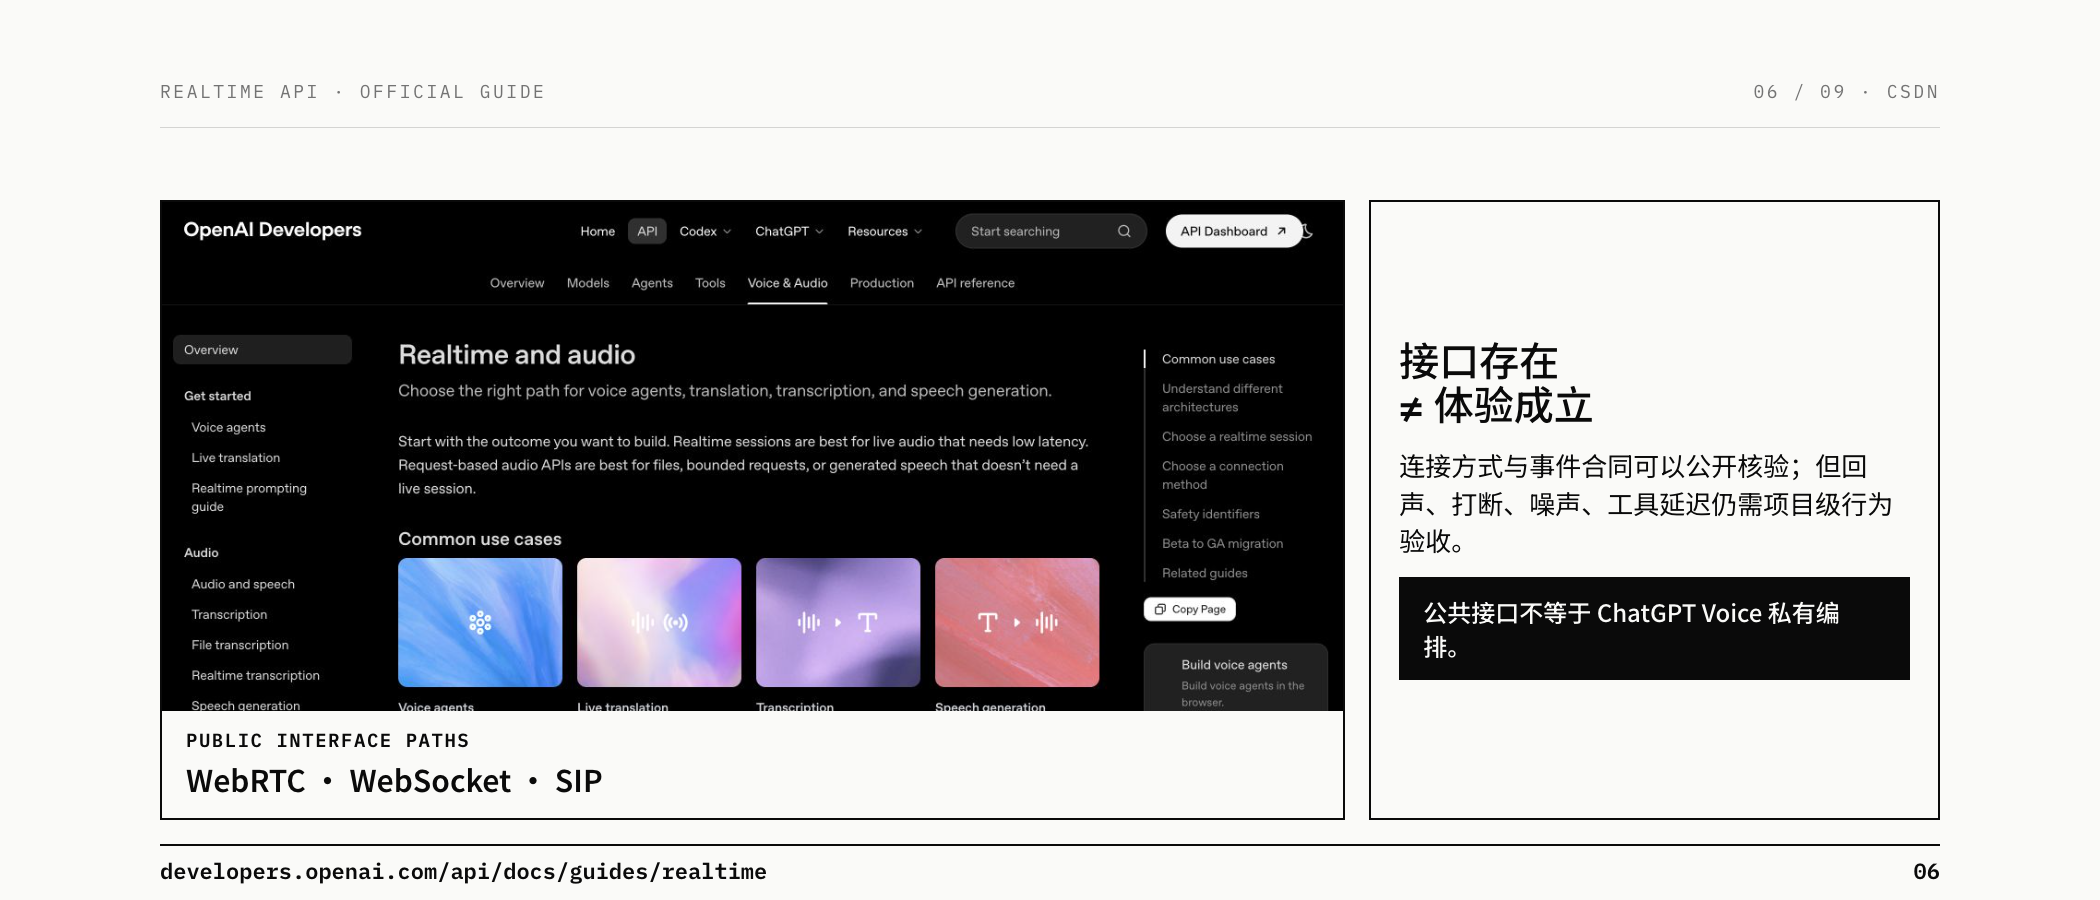Jump to Related guides section
2100x900 pixels.
pyautogui.click(x=1204, y=573)
